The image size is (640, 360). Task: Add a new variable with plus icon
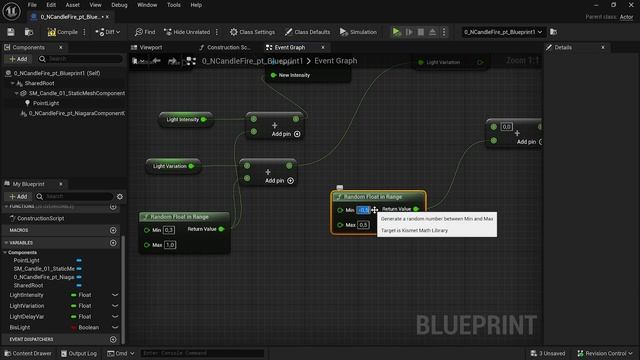point(113,243)
